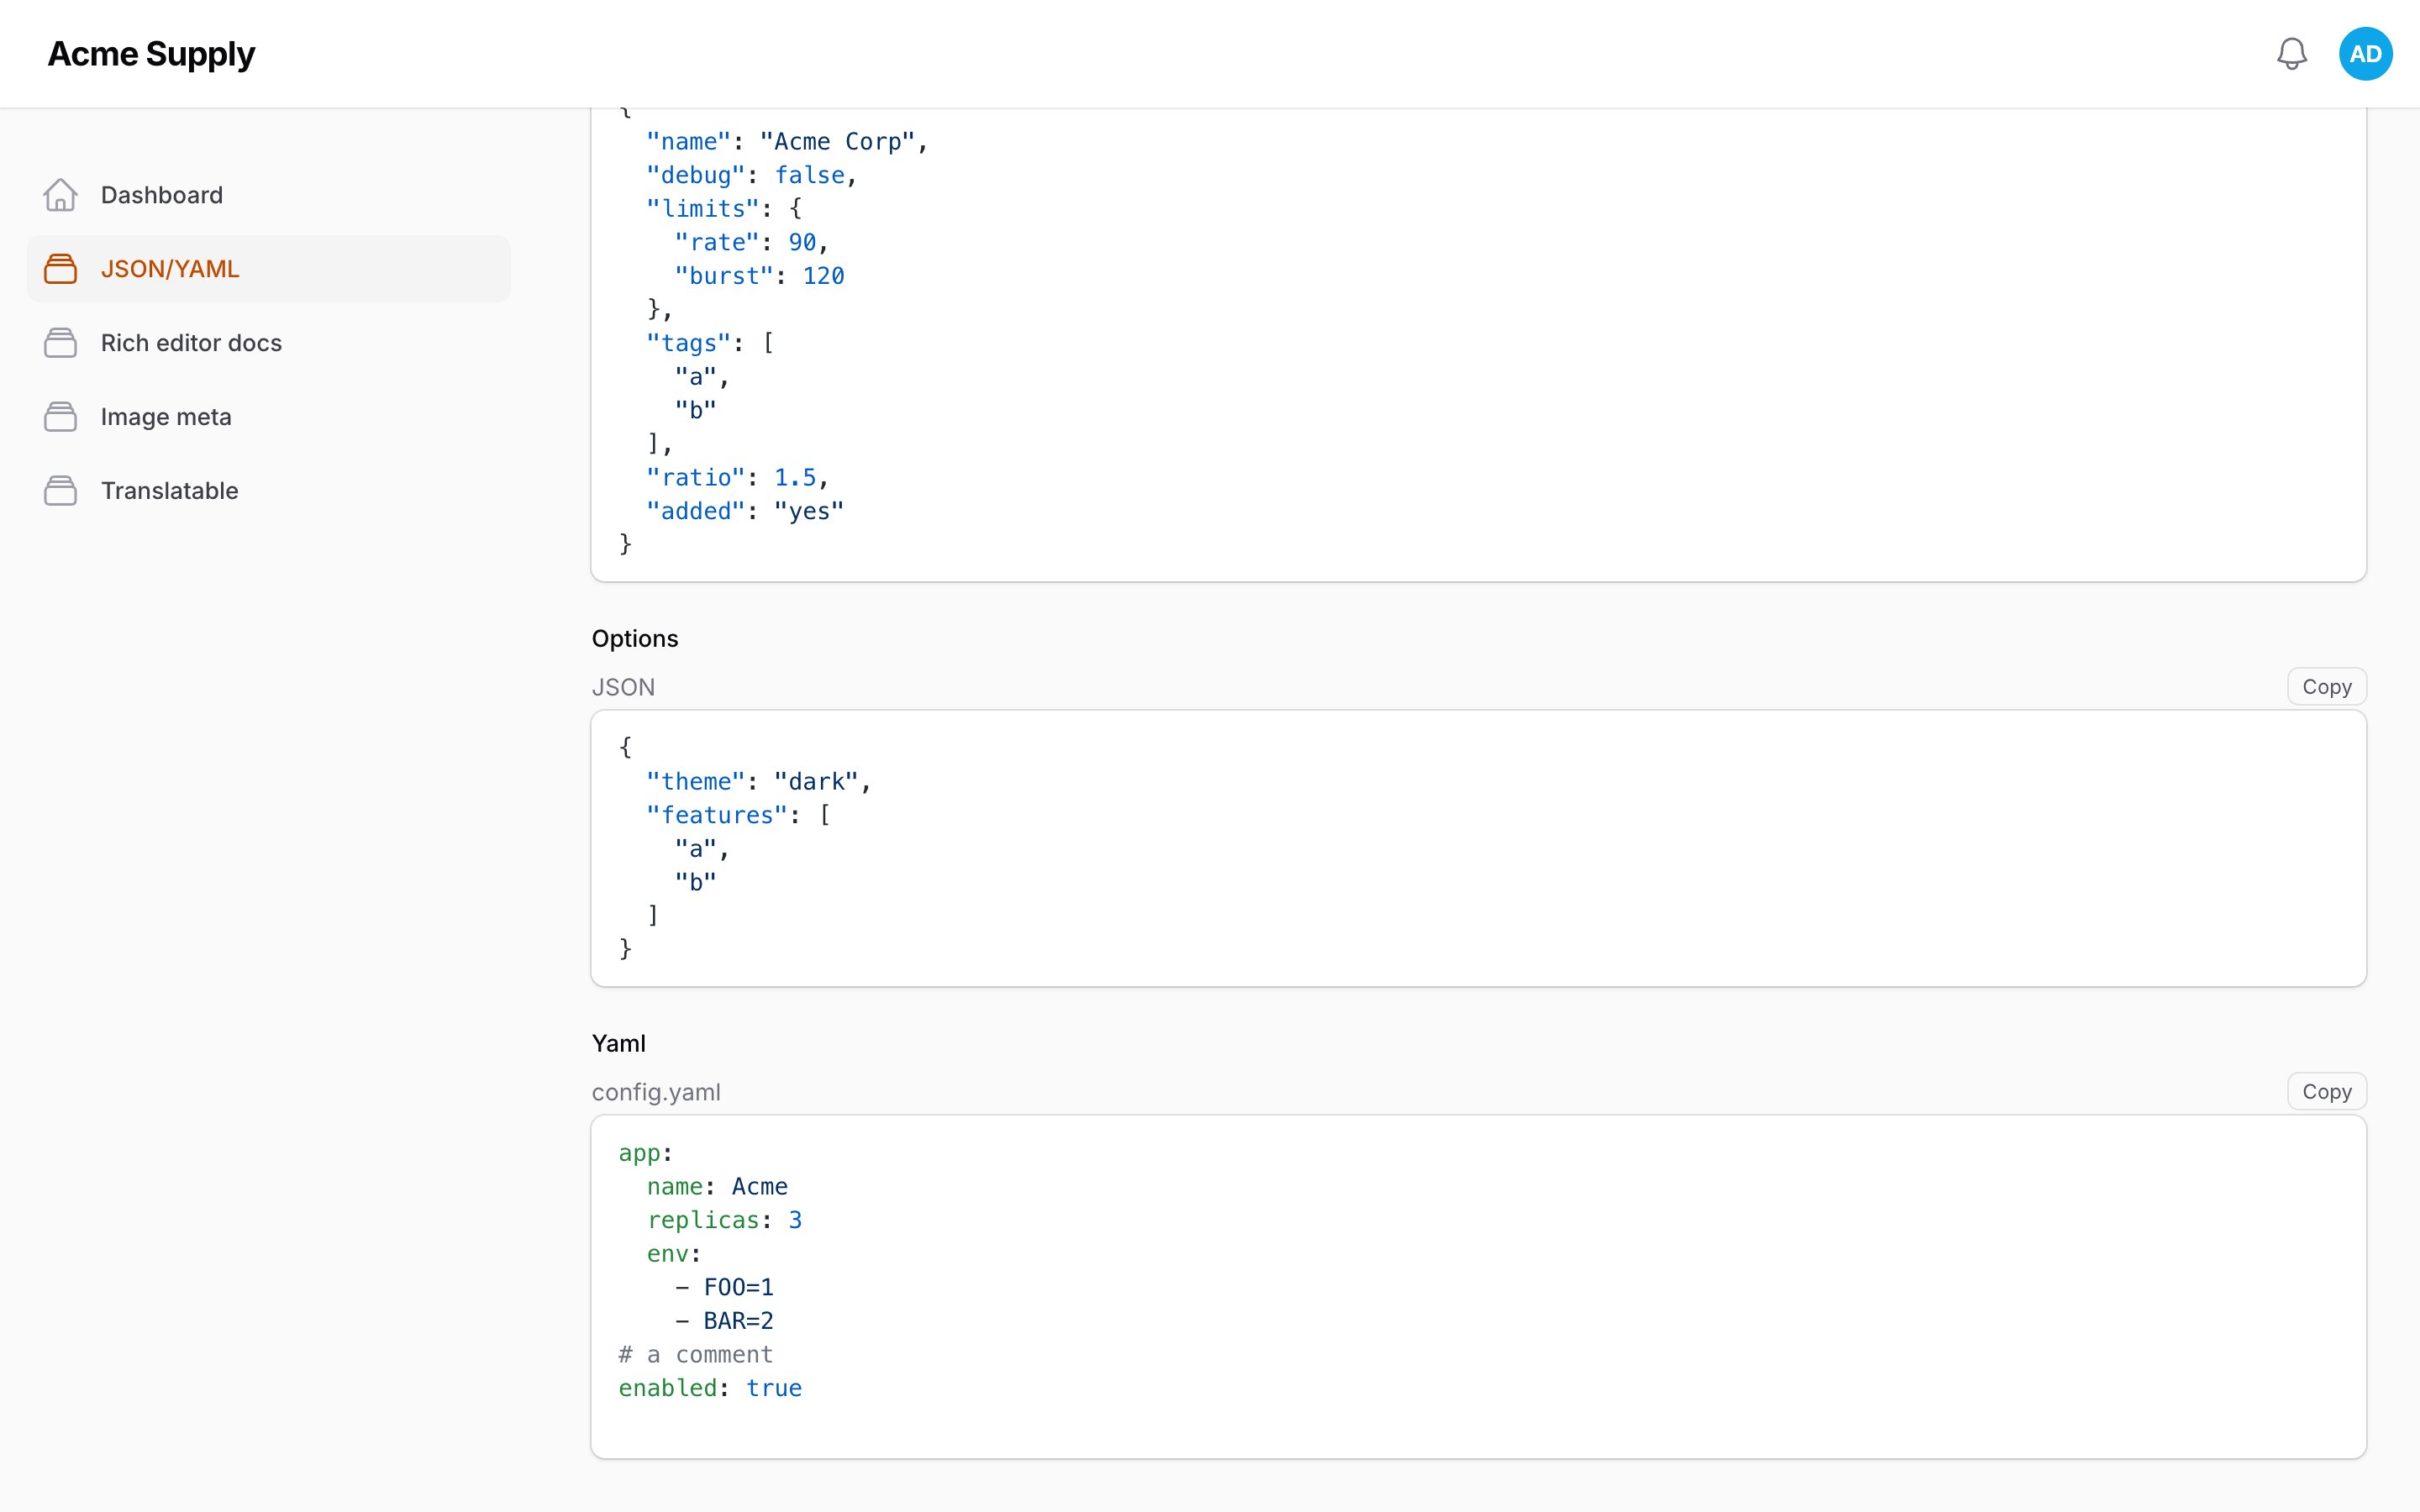Click the enabled: true line
This screenshot has width=2420, height=1512.
[x=710, y=1389]
